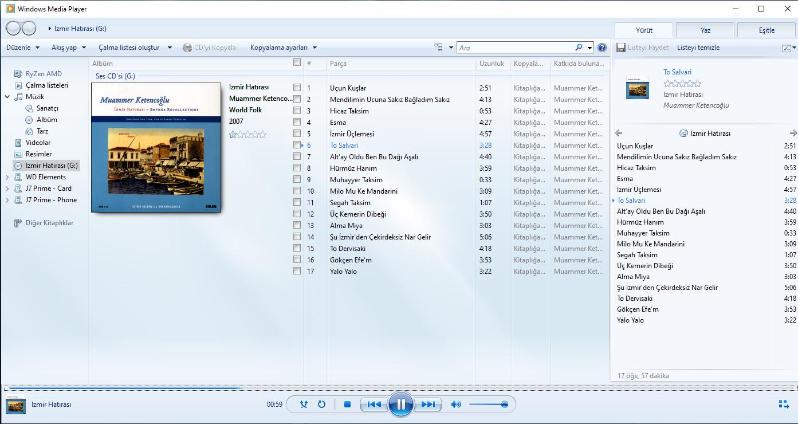Image resolution: width=798 pixels, height=424 pixels.
Task: Open the Eşitle tab
Action: click(x=766, y=30)
